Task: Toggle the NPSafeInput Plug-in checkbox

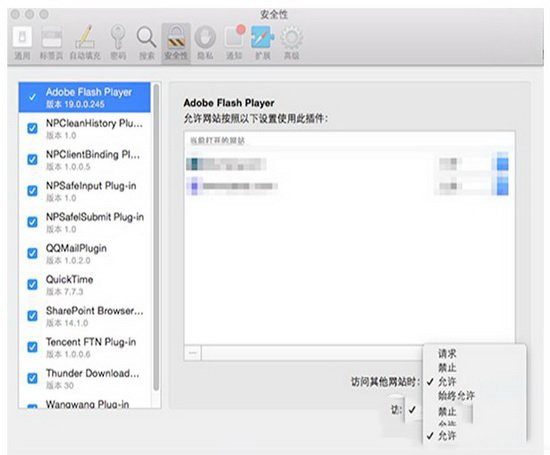Action: [x=32, y=190]
